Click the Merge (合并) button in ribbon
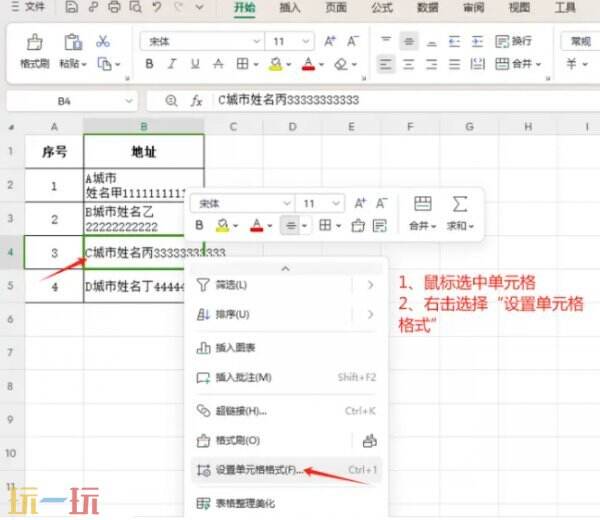 pyautogui.click(x=518, y=64)
